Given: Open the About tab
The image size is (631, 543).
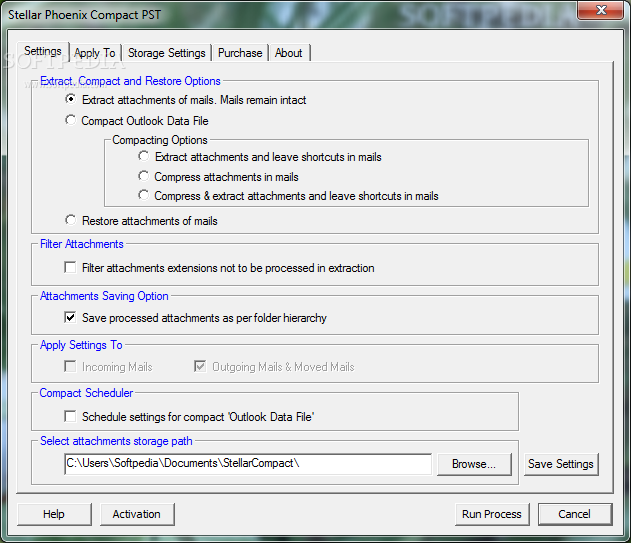Looking at the screenshot, I should pyautogui.click(x=289, y=53).
